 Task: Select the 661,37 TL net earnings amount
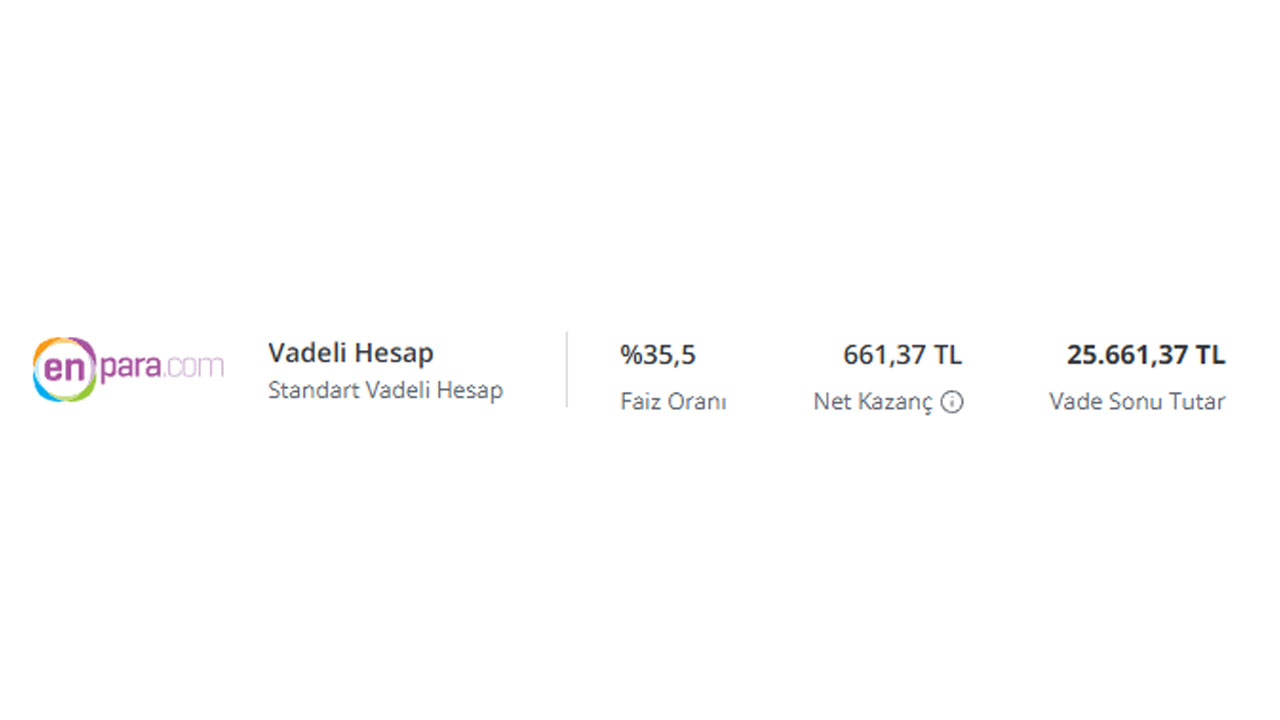(x=902, y=355)
